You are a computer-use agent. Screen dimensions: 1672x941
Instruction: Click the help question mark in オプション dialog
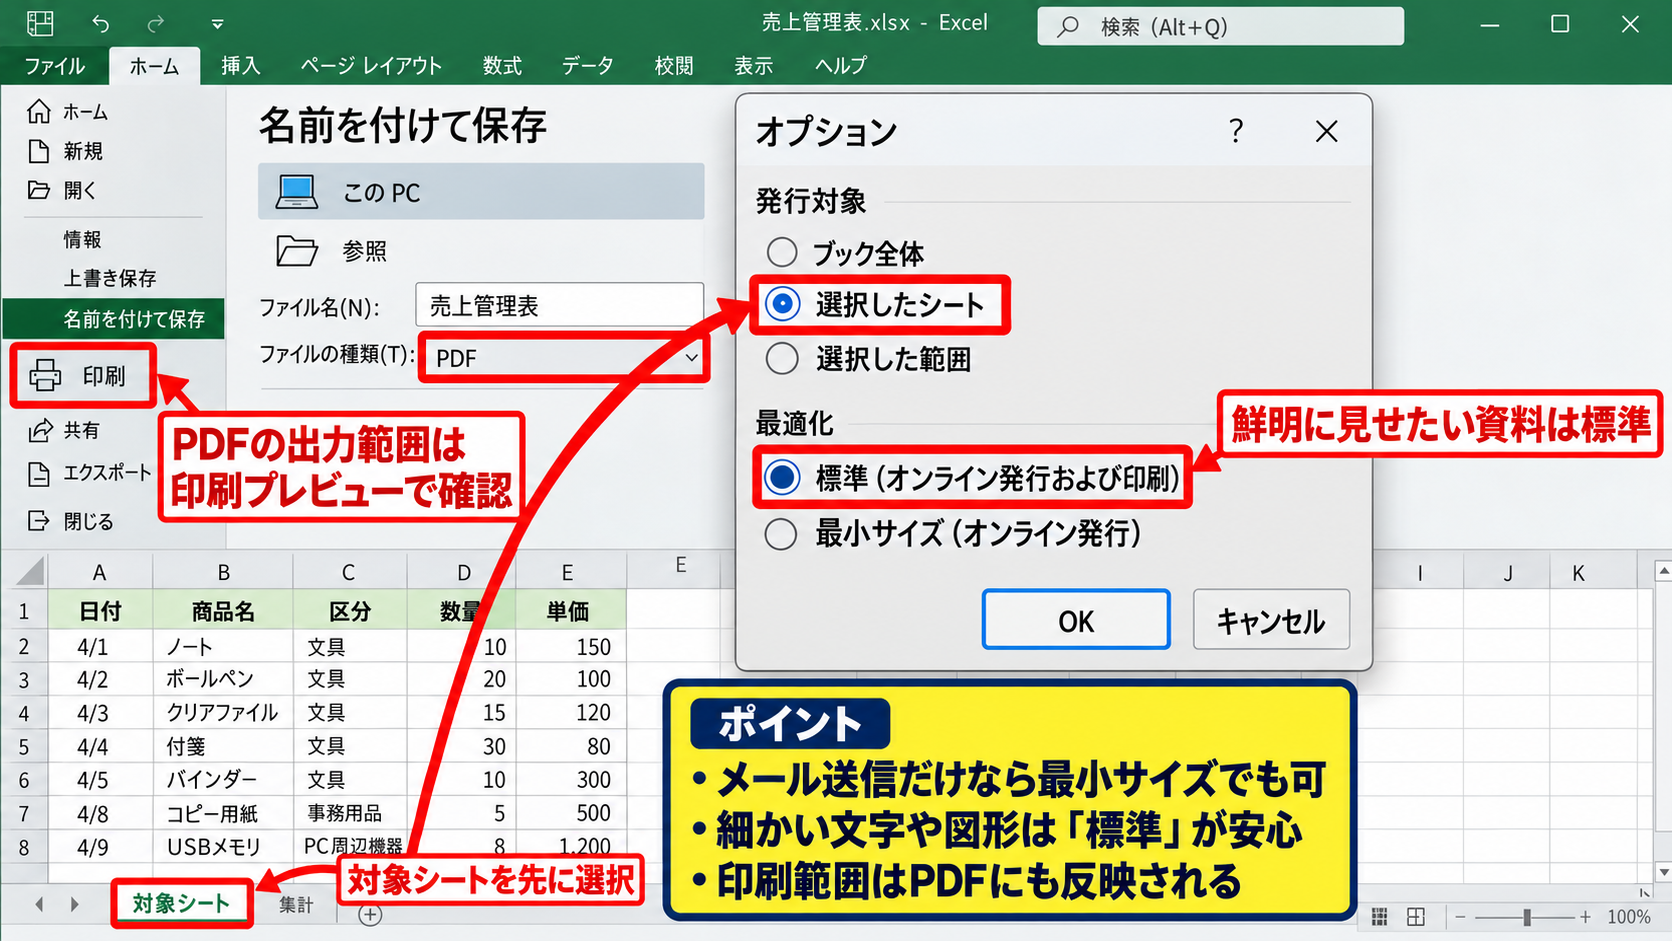(x=1236, y=131)
